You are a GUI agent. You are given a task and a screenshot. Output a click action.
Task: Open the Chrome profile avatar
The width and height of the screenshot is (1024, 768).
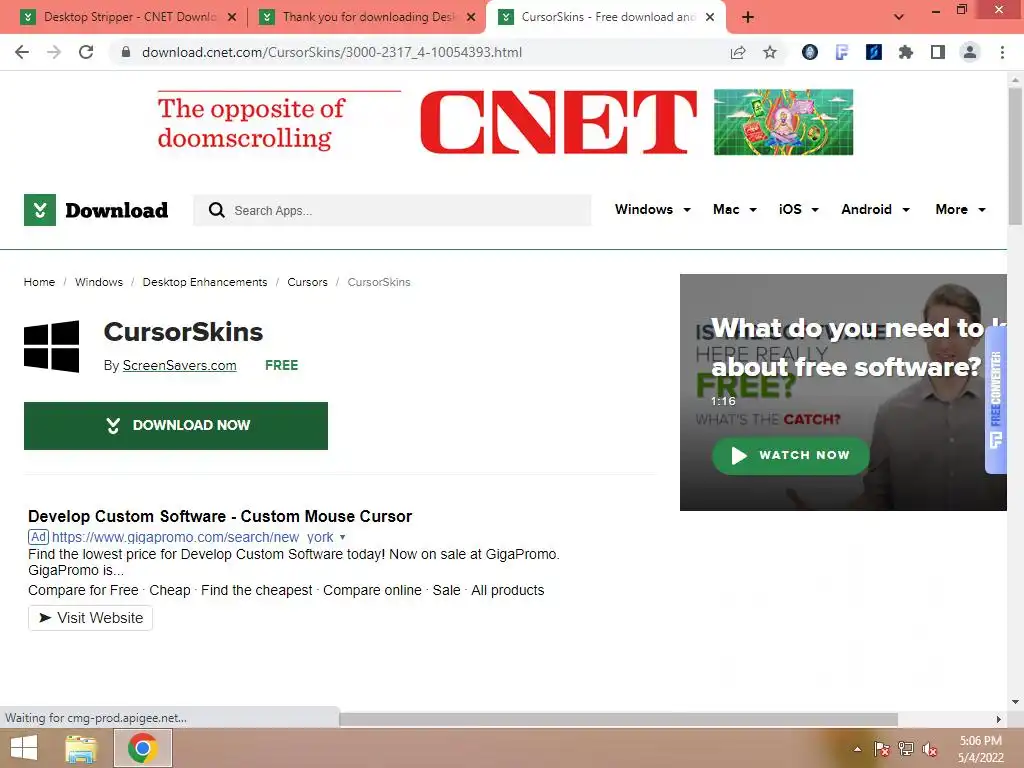970,52
